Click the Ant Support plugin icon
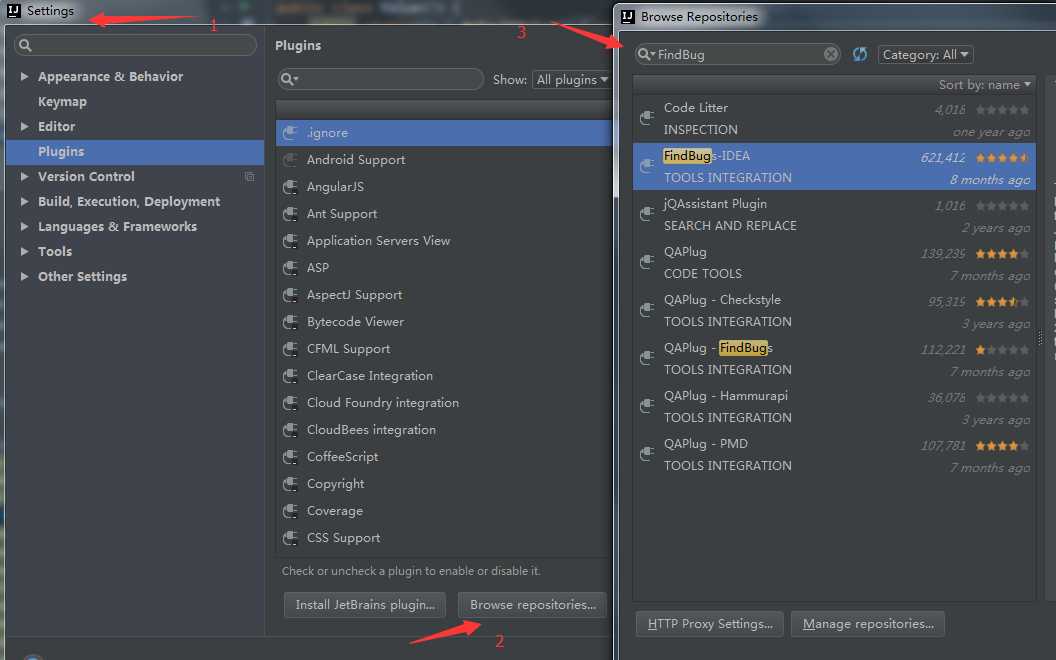 pos(290,213)
